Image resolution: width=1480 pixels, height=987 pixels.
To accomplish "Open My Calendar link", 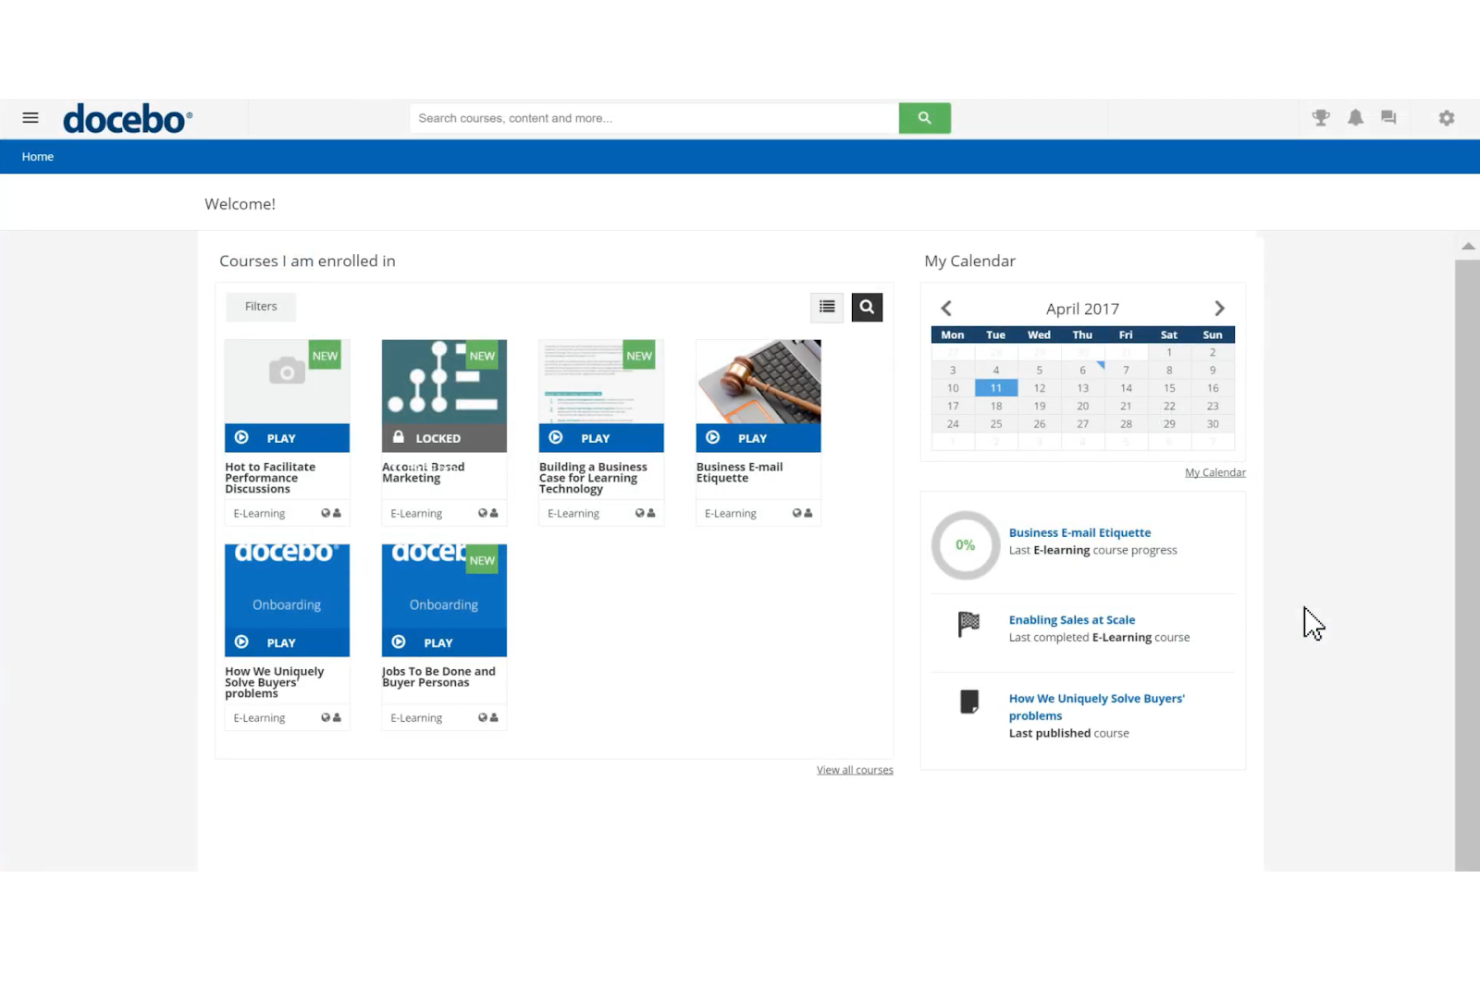I will [1215, 471].
